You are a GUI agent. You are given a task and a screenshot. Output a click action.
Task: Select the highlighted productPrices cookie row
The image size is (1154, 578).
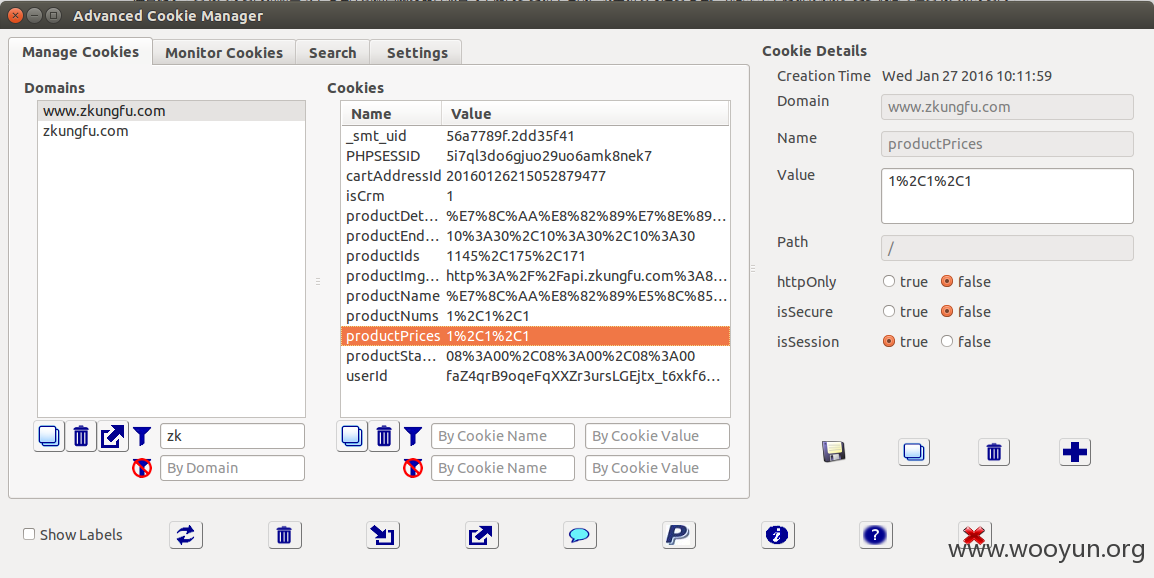535,336
